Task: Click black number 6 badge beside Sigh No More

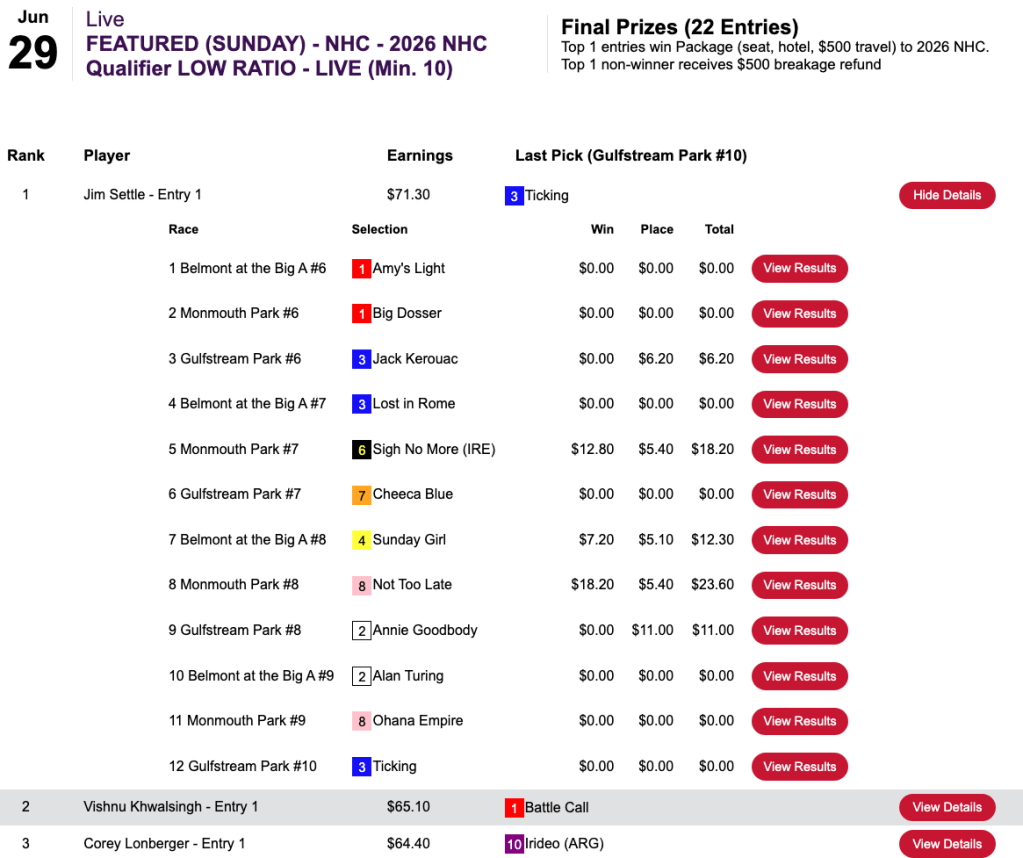Action: 361,450
